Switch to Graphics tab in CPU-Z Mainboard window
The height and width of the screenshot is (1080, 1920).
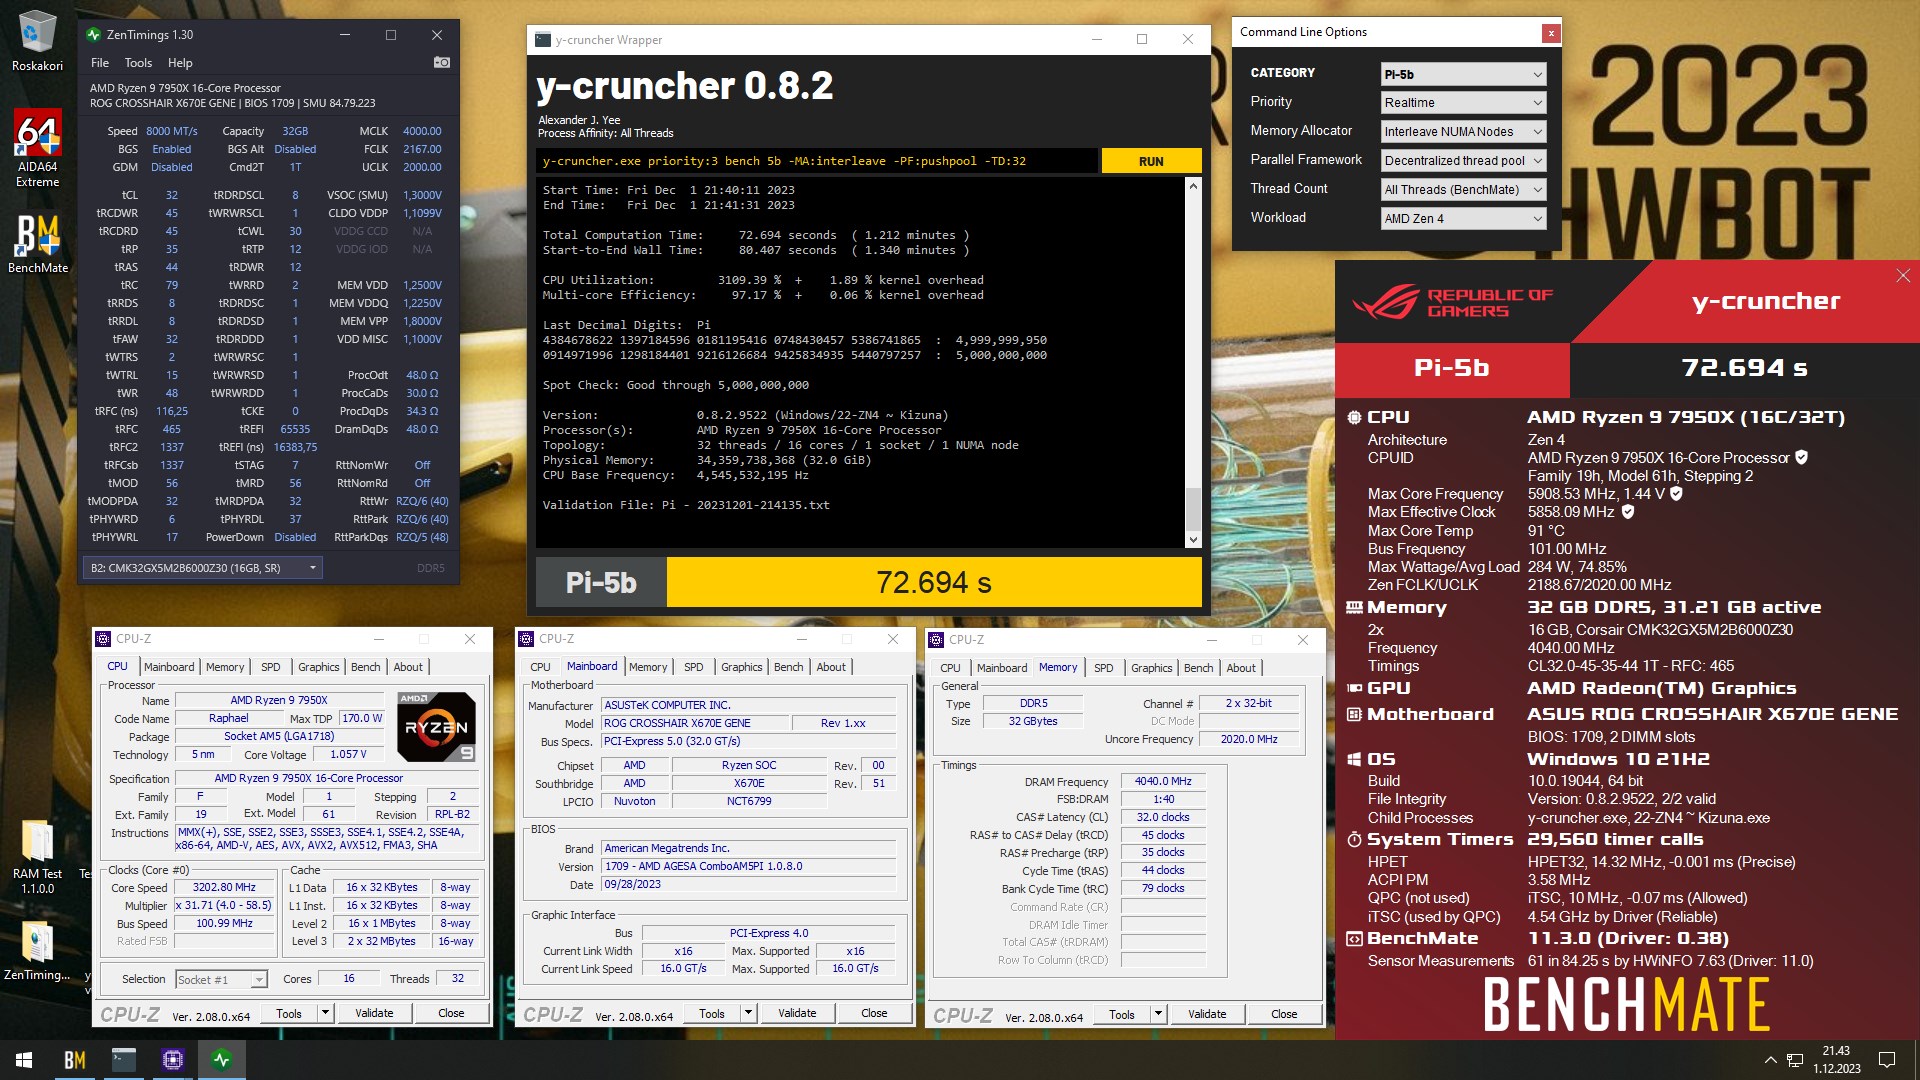point(742,667)
